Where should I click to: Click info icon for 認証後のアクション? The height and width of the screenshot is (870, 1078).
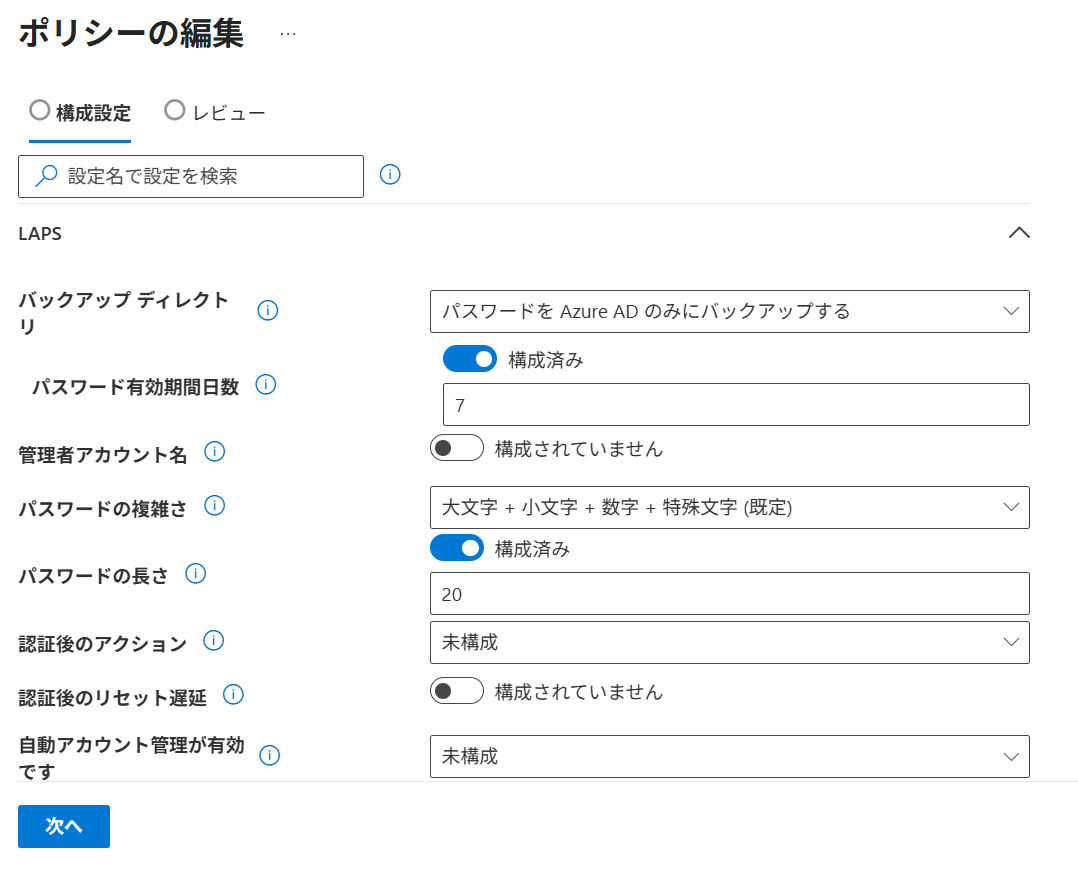(213, 640)
